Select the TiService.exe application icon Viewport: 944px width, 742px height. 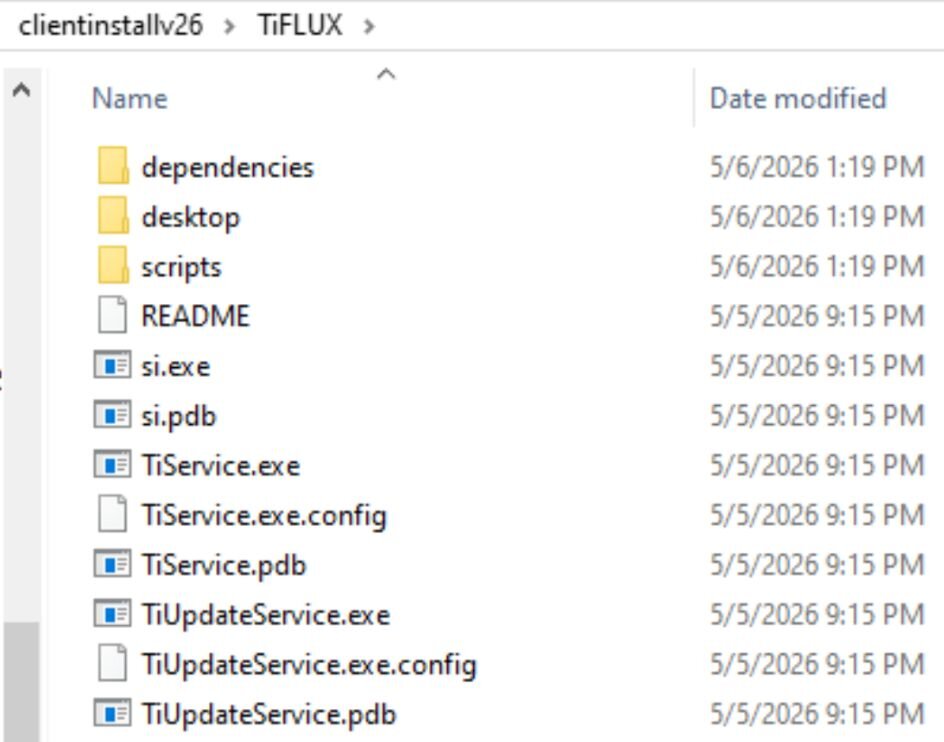click(113, 464)
